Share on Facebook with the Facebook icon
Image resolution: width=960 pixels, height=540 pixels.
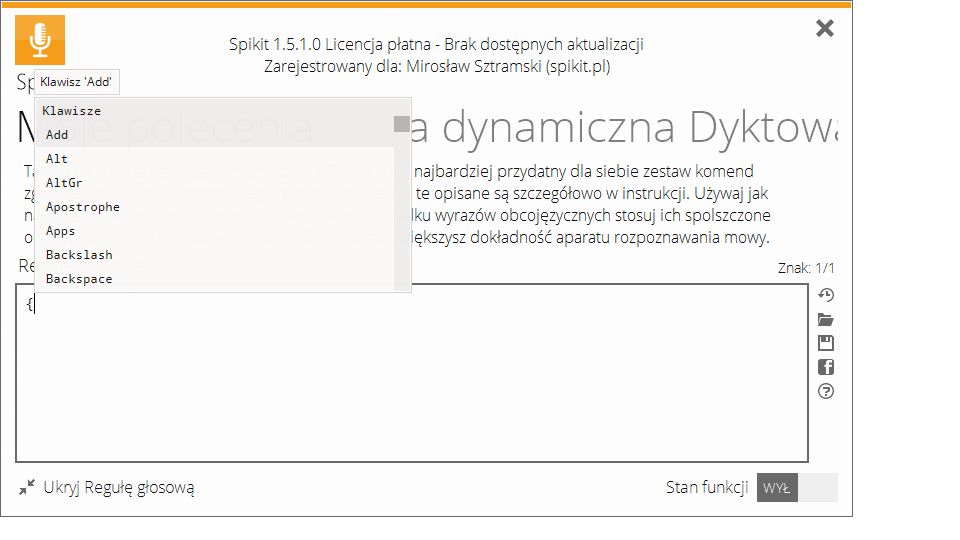point(826,367)
